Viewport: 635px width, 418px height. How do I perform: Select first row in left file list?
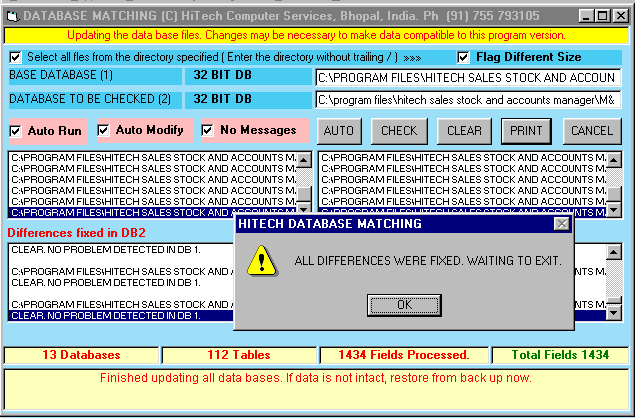(153, 158)
